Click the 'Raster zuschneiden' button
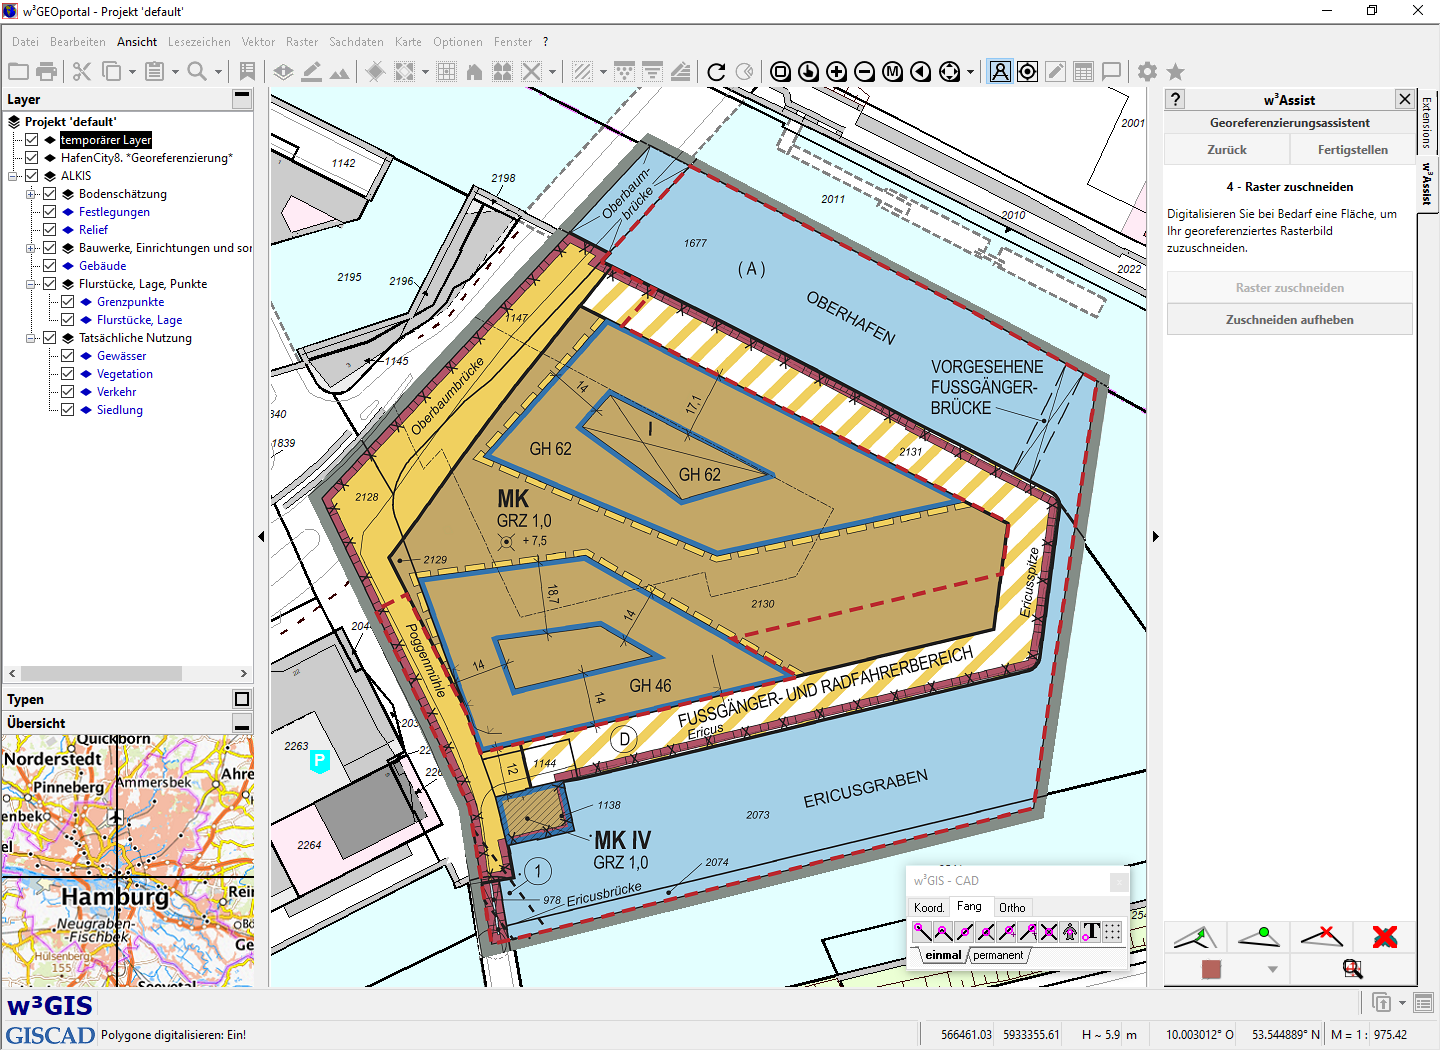The width and height of the screenshot is (1440, 1050). pyautogui.click(x=1290, y=287)
